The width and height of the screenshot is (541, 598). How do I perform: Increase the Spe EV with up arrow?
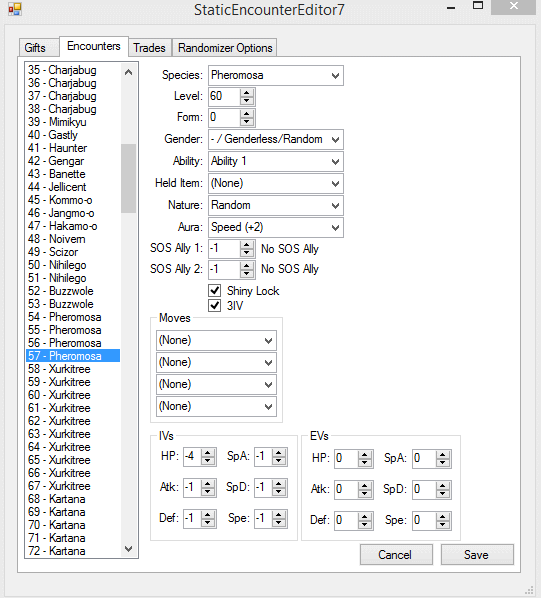coord(443,516)
